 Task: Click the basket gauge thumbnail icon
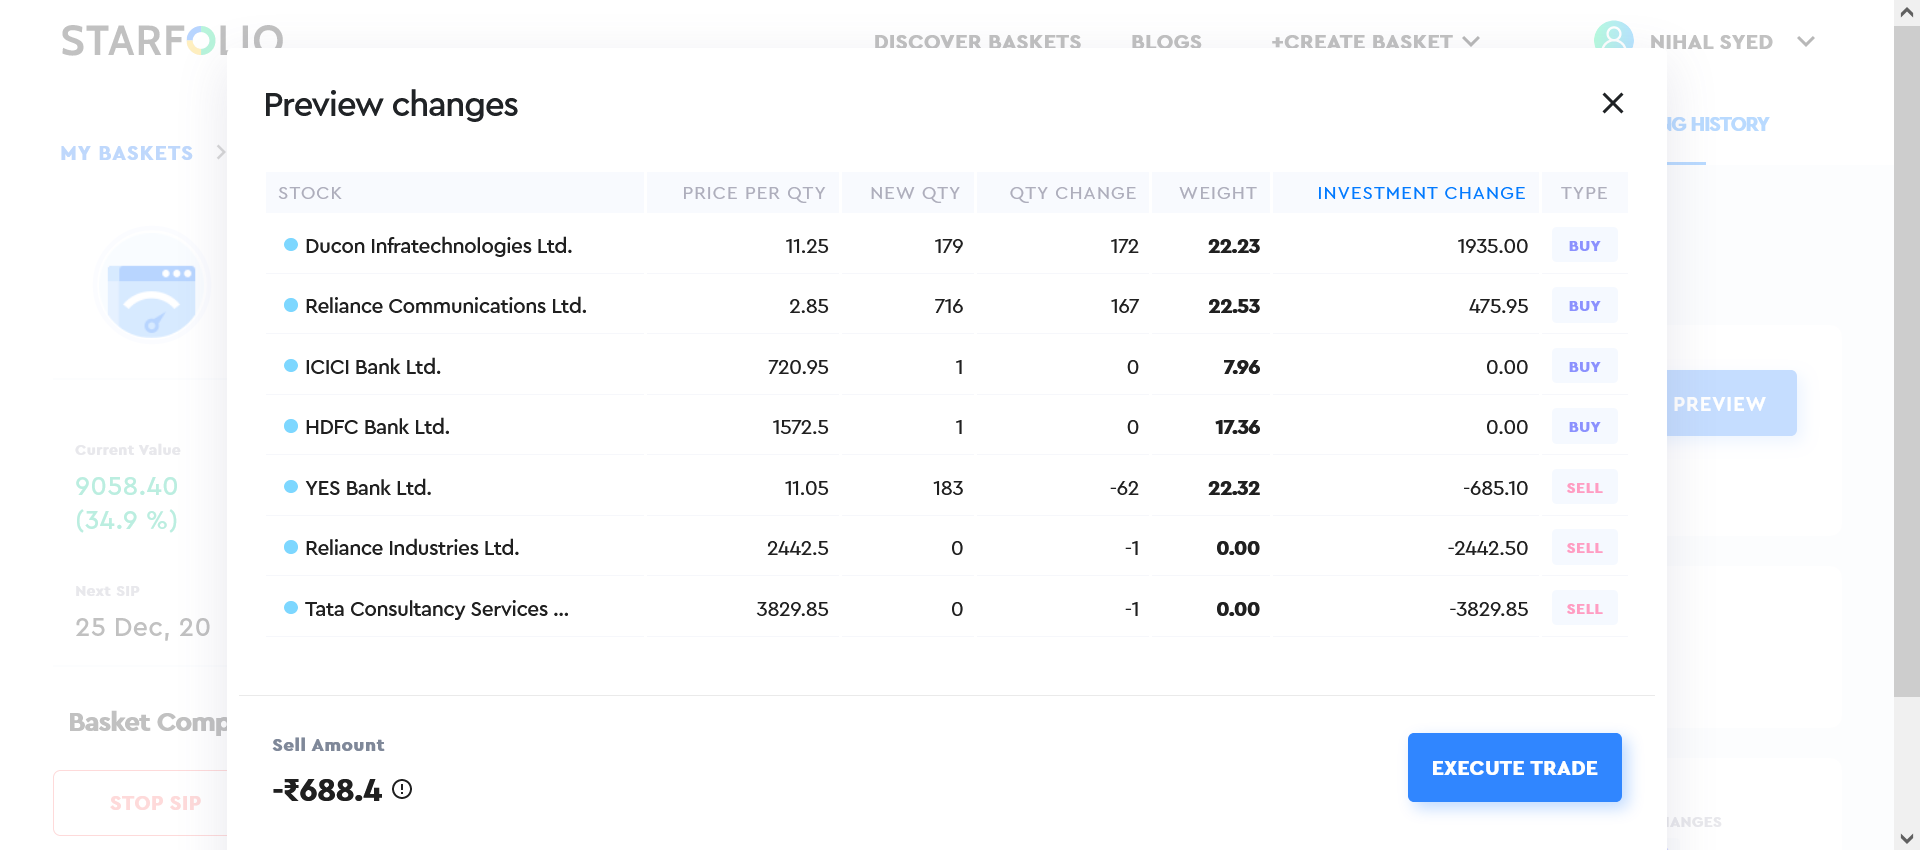click(x=151, y=287)
